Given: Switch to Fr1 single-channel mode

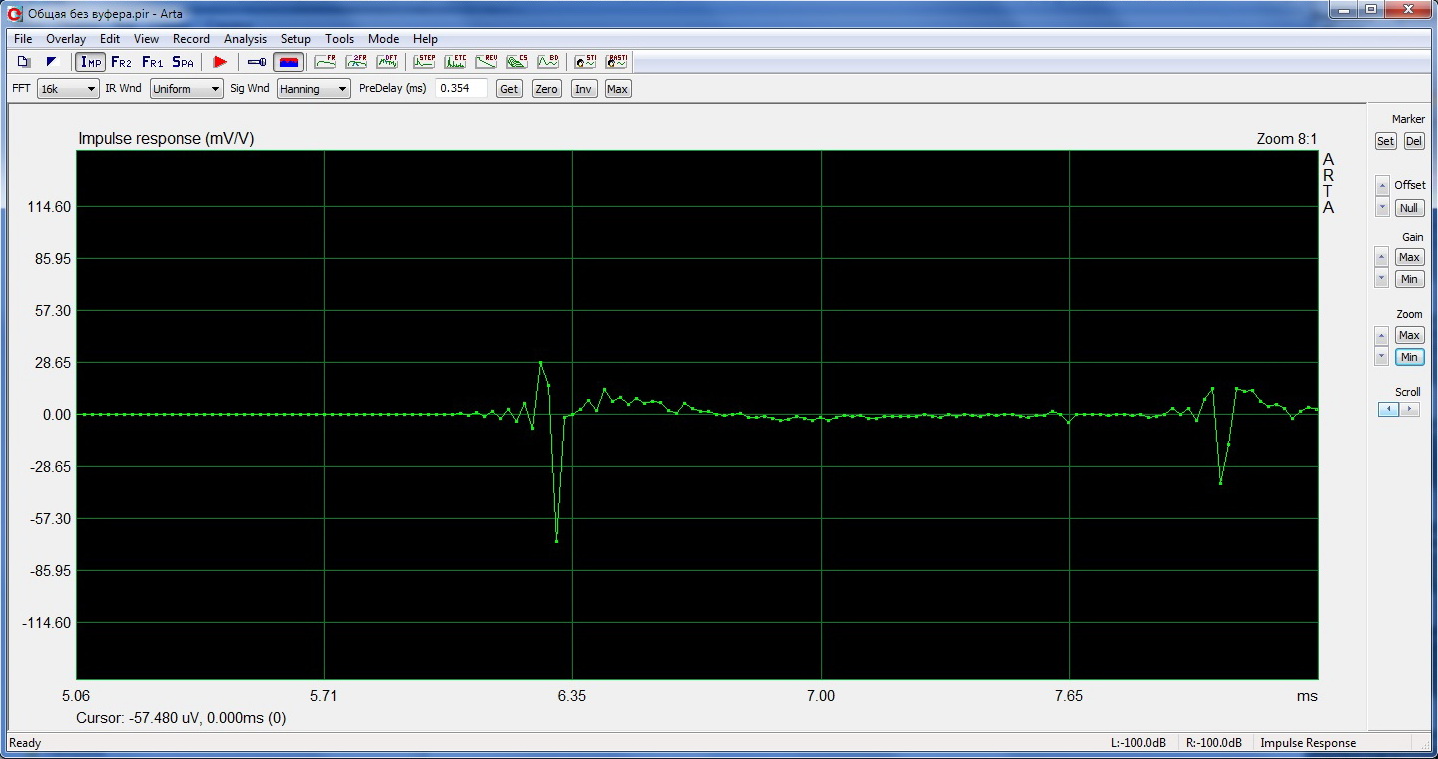Looking at the screenshot, I should tap(152, 62).
